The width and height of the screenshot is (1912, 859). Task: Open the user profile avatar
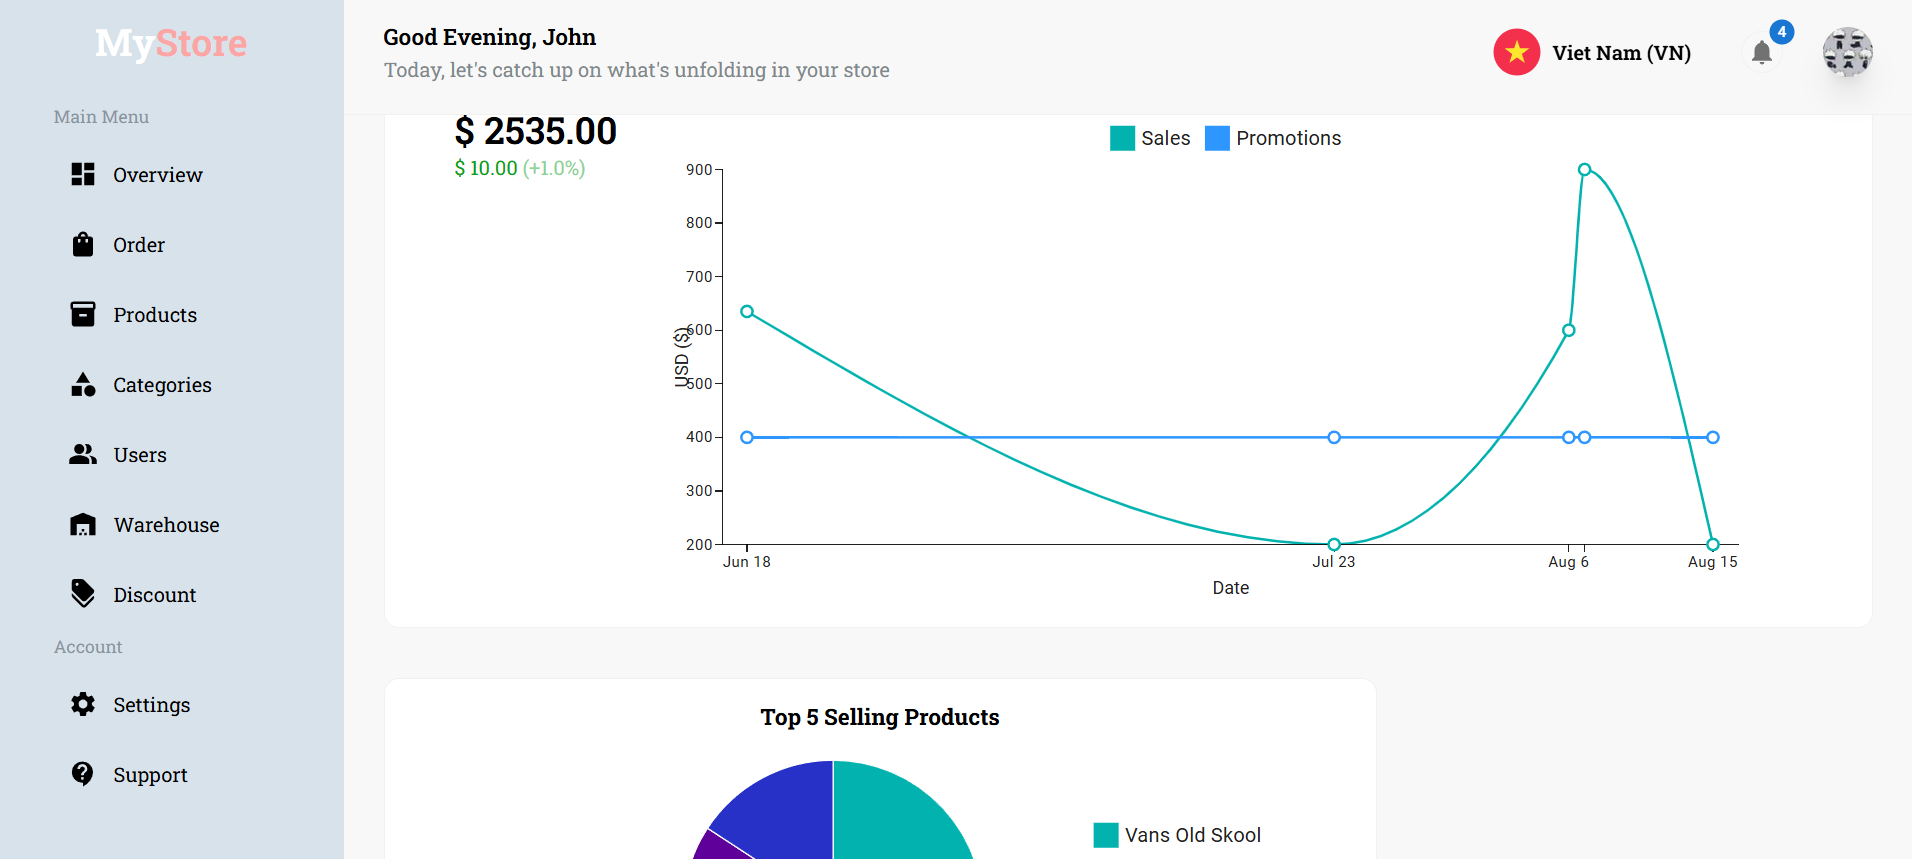[1847, 52]
